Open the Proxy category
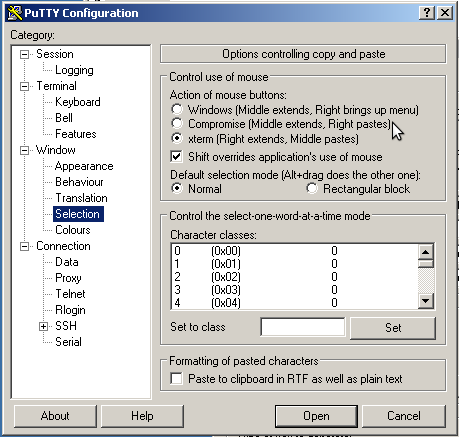 click(x=68, y=278)
